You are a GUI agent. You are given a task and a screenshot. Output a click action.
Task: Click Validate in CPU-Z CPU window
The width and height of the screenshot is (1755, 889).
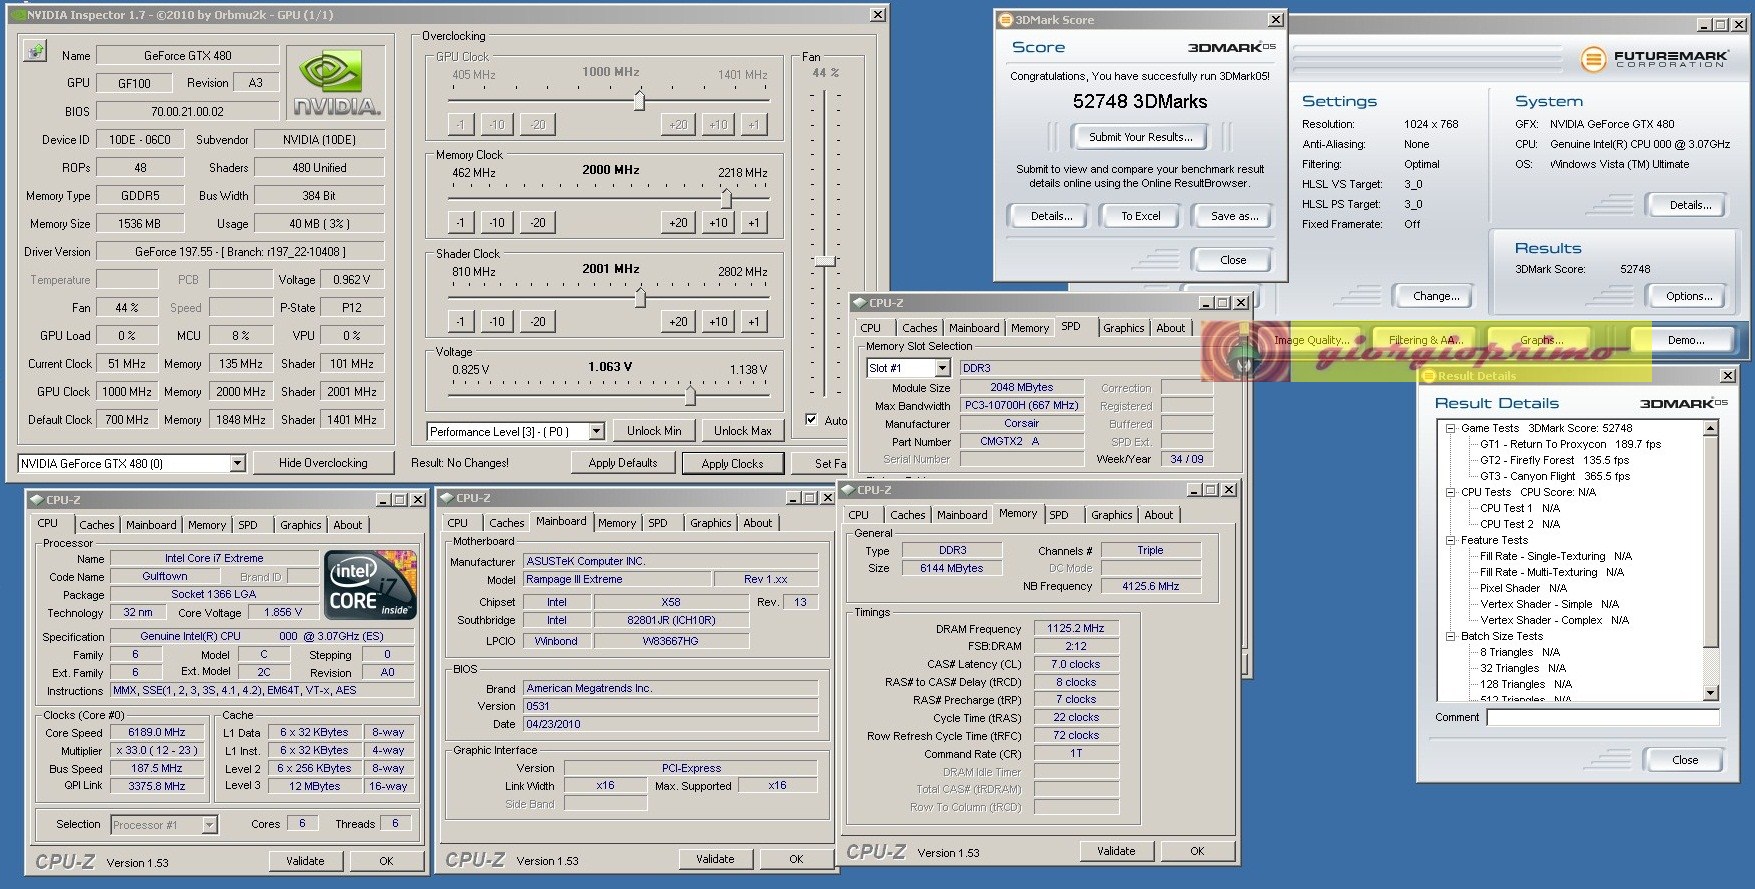[305, 861]
